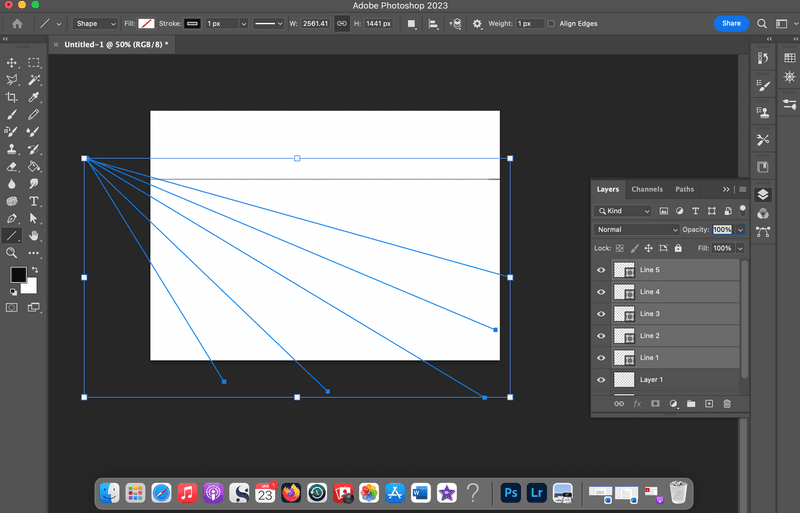Screen dimensions: 800x513
Task: Select the Crop tool
Action: [x=12, y=97]
